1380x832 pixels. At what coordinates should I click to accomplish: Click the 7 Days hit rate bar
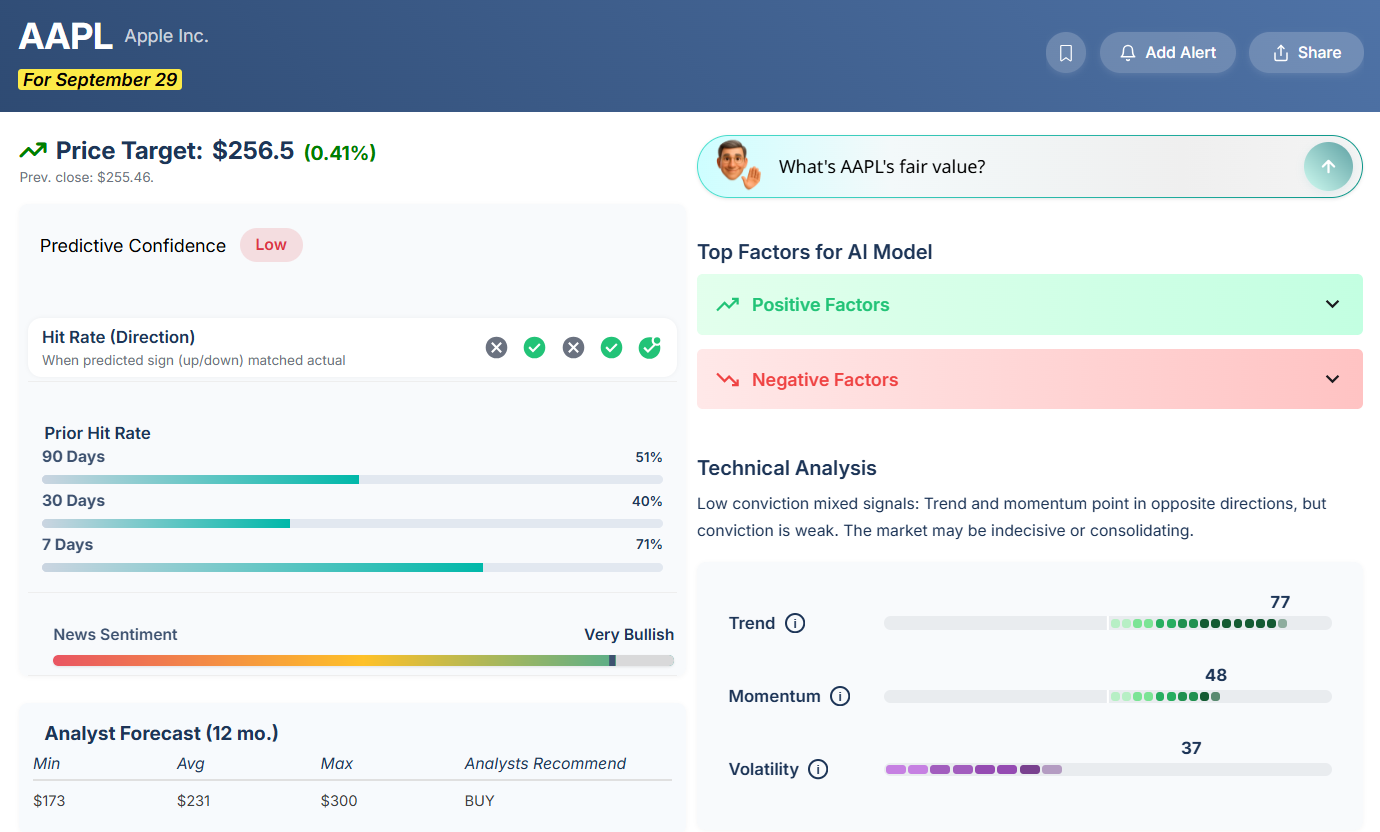352,567
